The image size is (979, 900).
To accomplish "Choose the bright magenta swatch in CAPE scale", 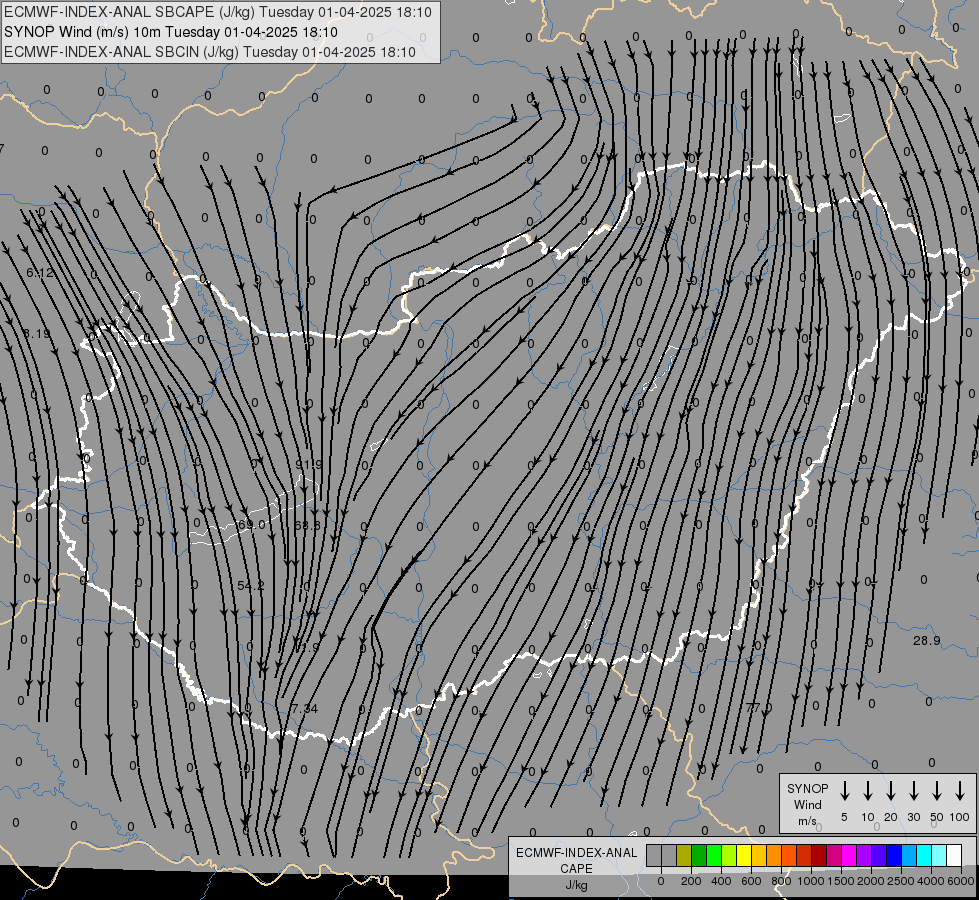I will 849,855.
